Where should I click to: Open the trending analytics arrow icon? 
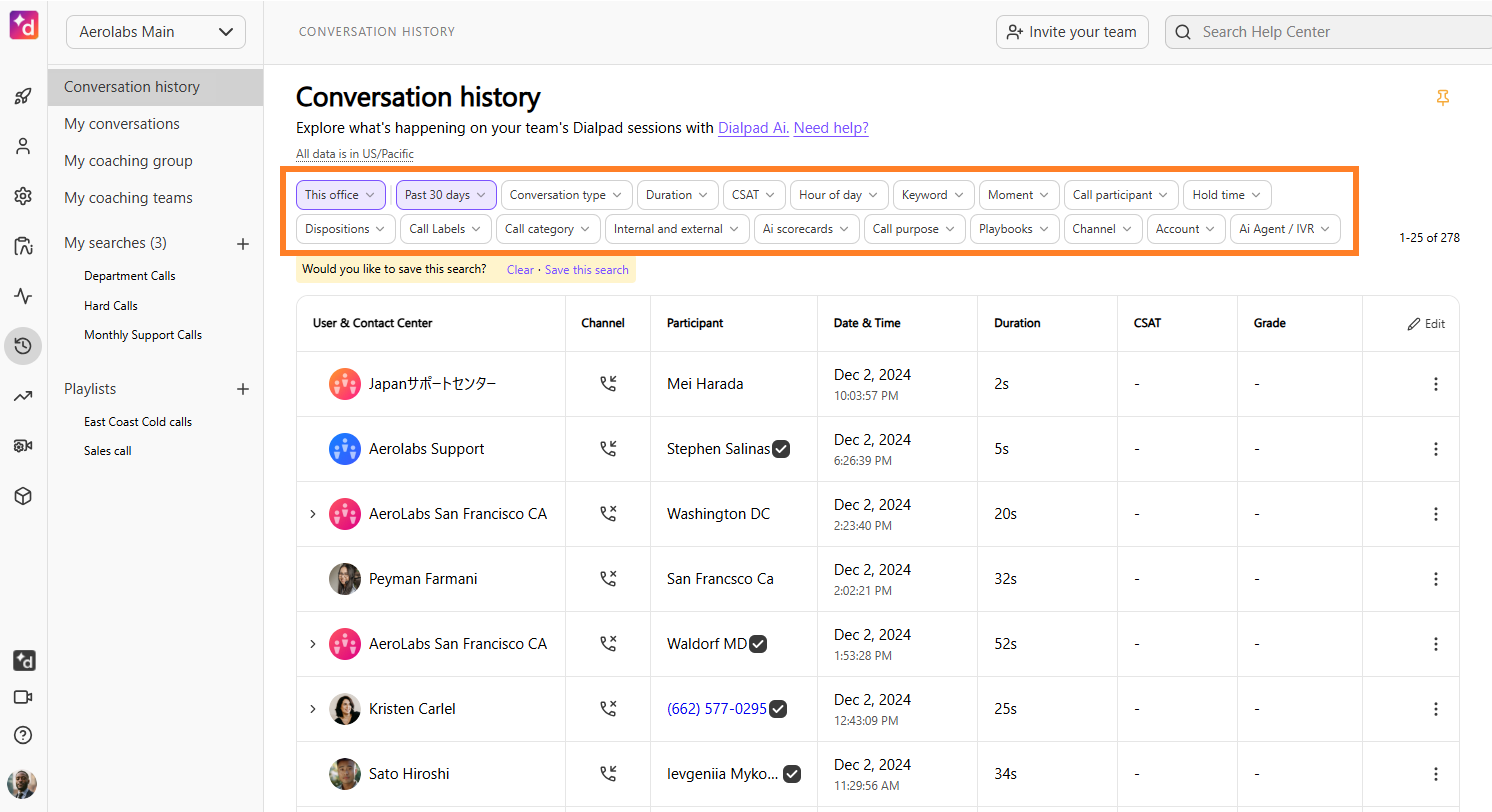23,396
